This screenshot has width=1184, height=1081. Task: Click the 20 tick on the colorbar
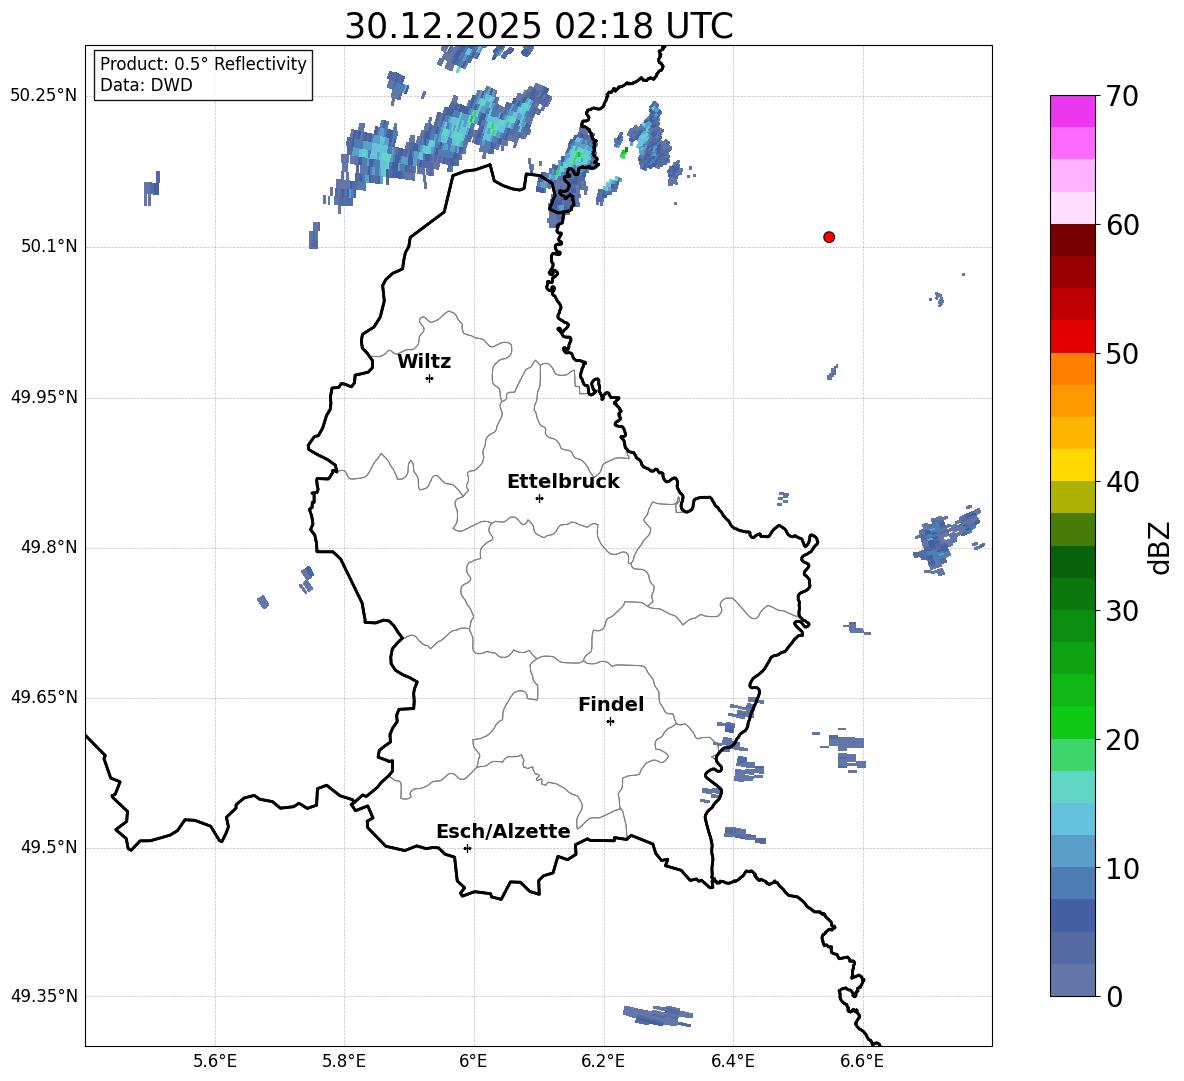click(1122, 740)
